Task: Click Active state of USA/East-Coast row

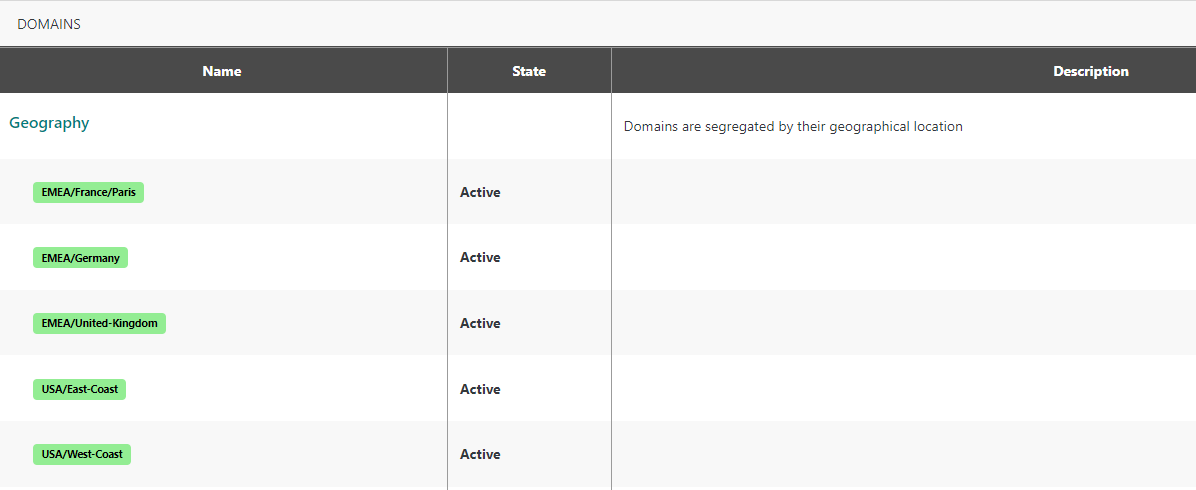Action: coord(480,389)
